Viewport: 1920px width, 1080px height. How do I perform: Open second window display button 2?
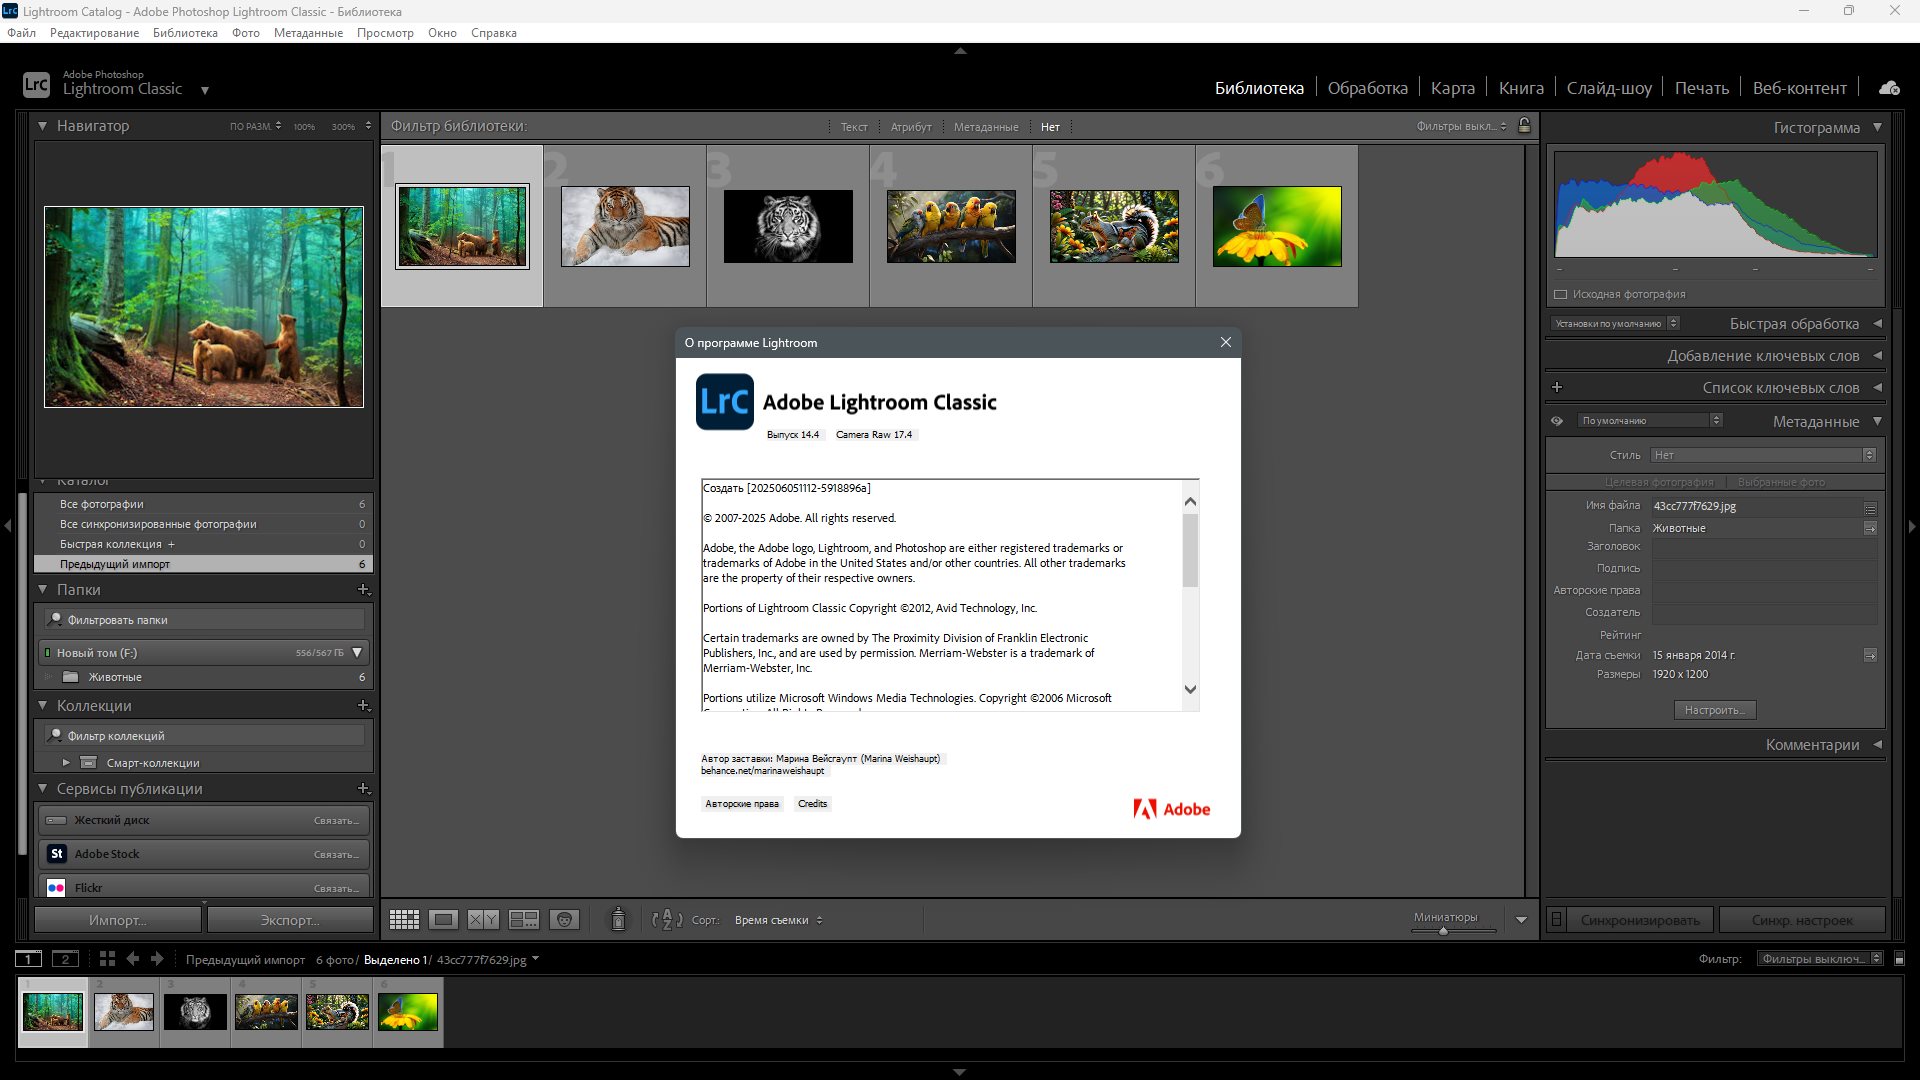65,959
